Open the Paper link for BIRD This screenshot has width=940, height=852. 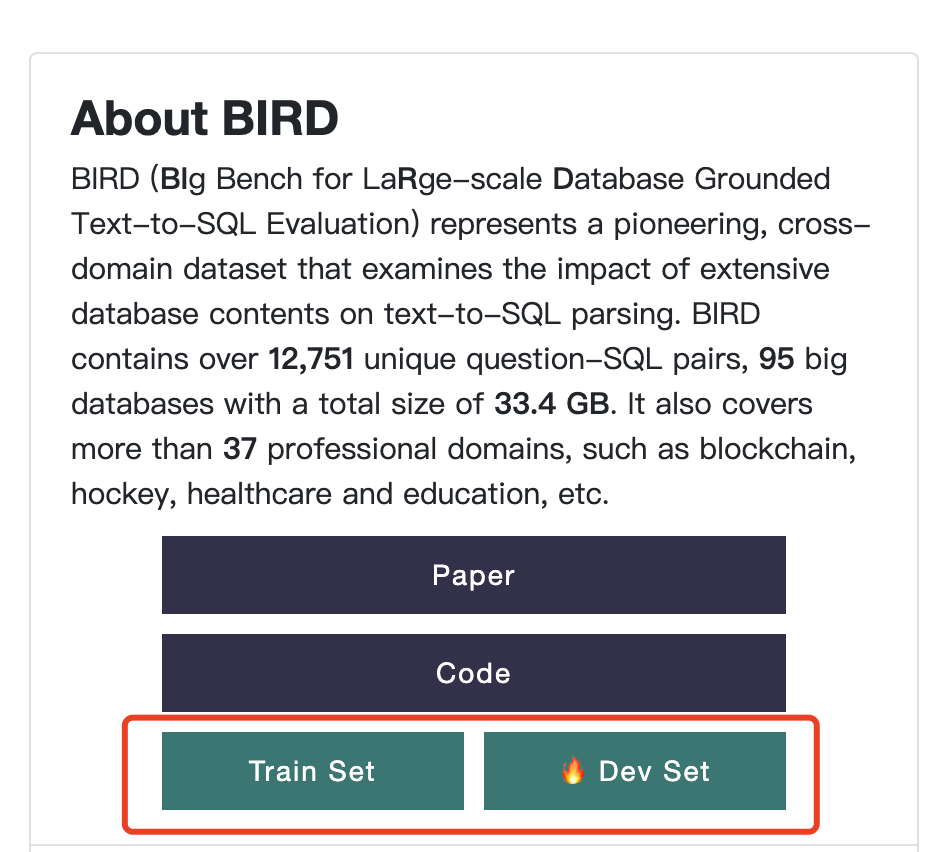[473, 575]
